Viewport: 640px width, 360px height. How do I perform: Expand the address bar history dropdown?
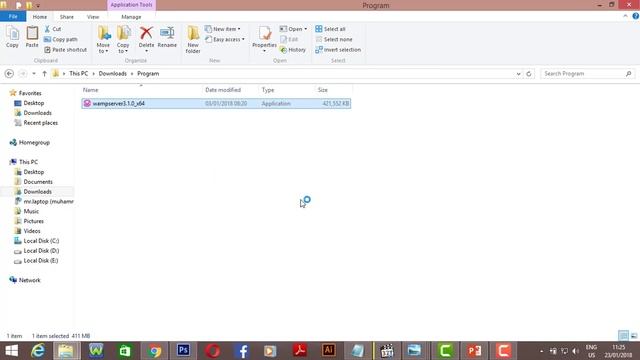(x=518, y=74)
